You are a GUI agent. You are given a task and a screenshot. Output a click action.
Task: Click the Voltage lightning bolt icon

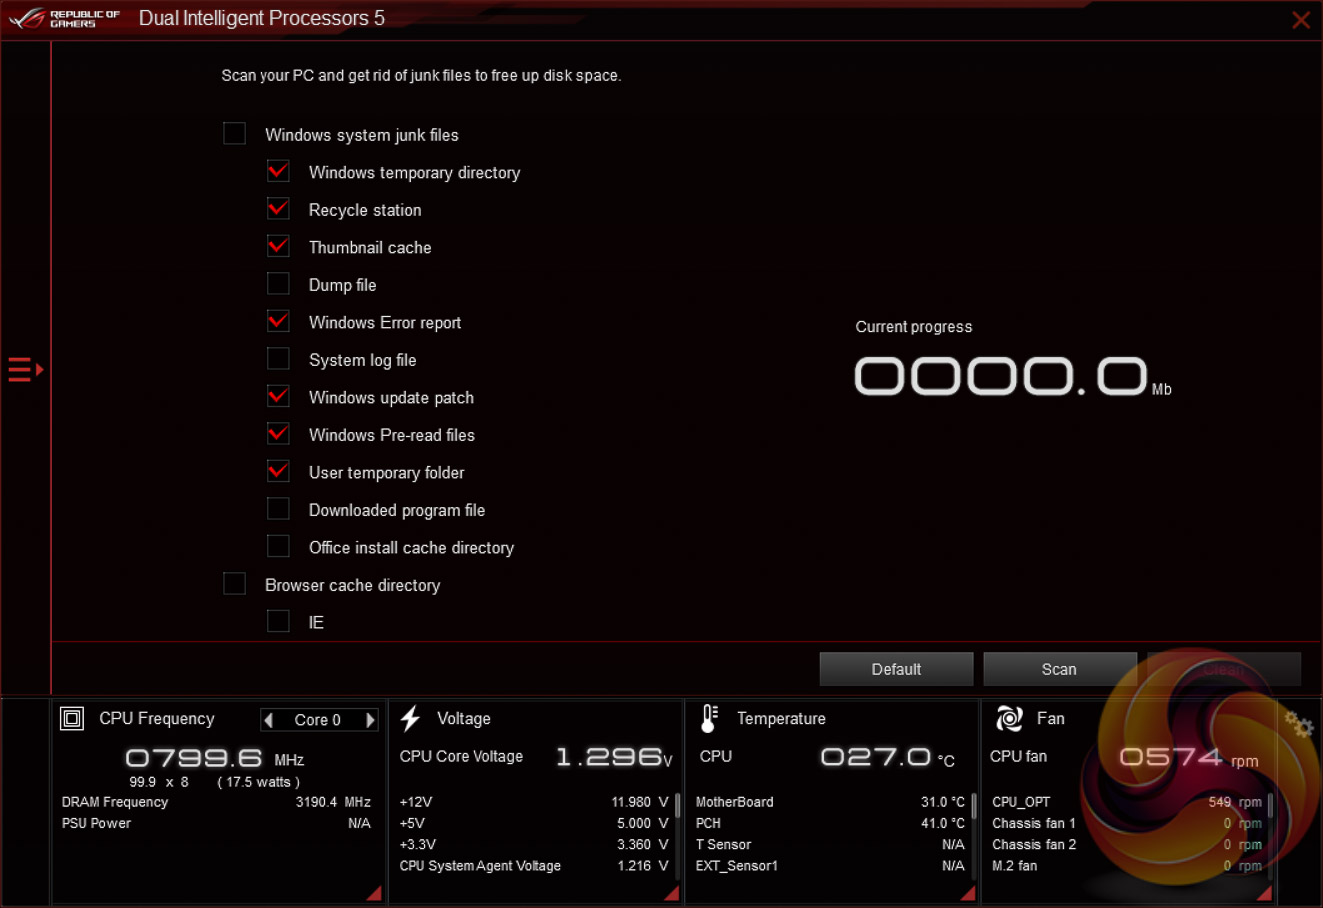click(x=410, y=719)
